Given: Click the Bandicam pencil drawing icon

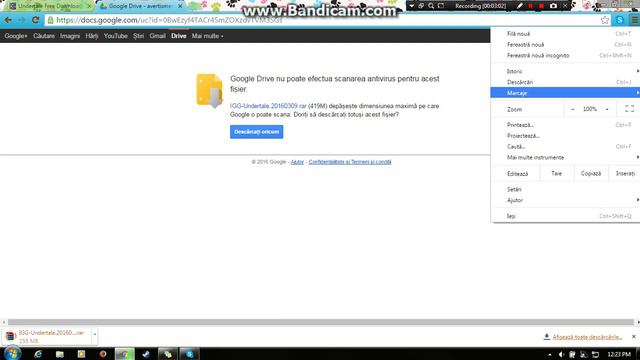Looking at the screenshot, I should 520,6.
